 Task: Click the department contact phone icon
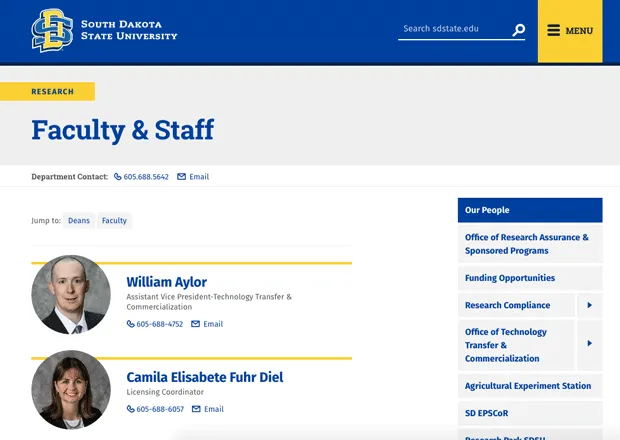(117, 176)
